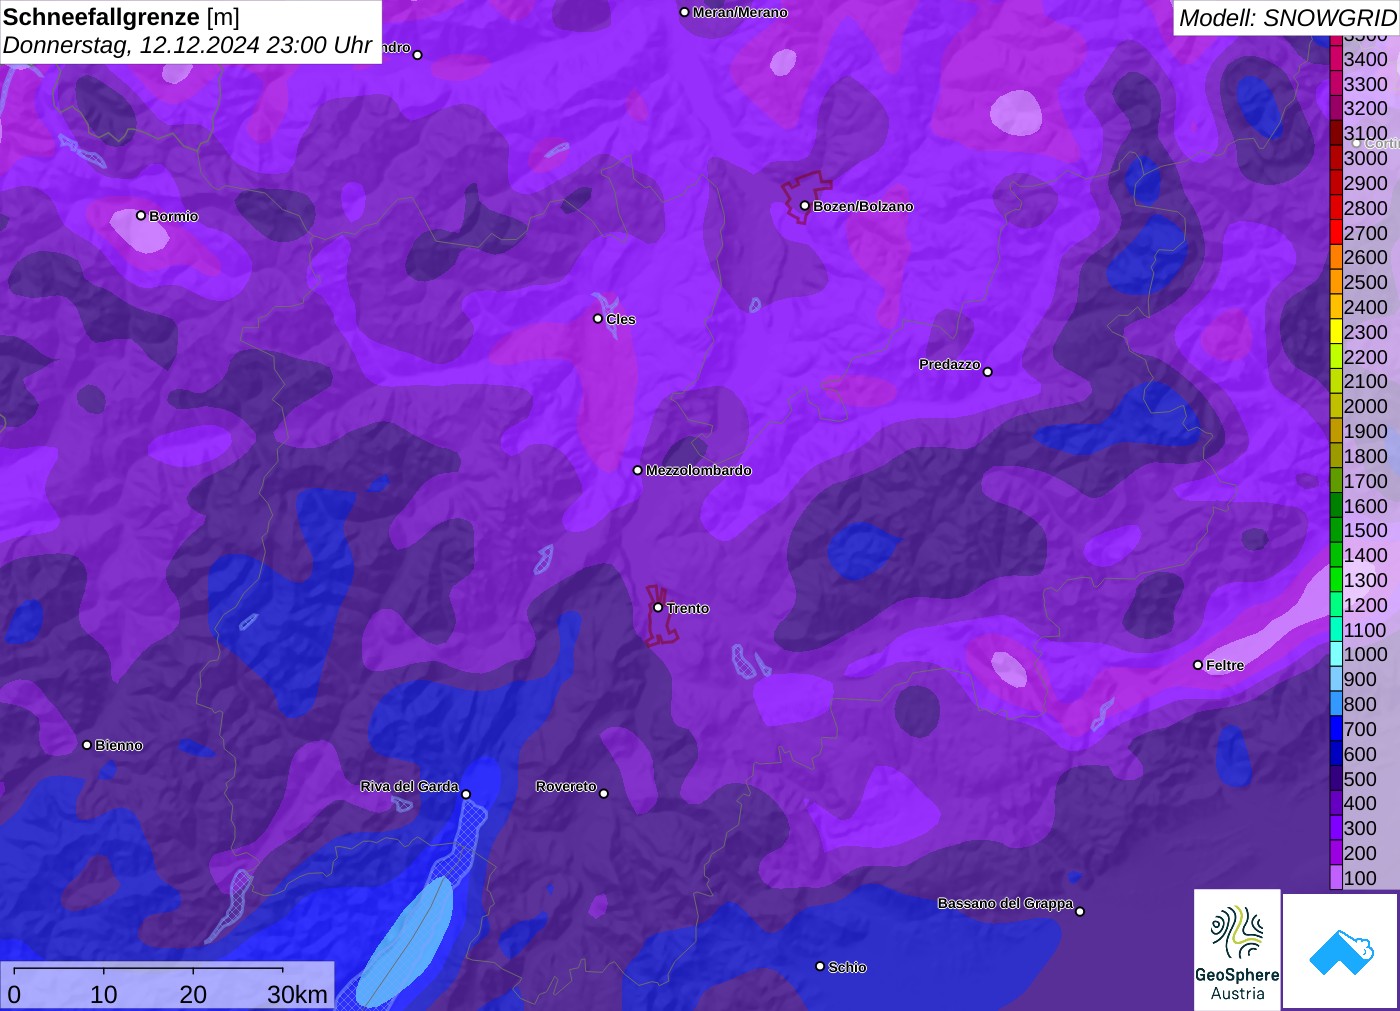Click the Mezzolombardo marker dot
This screenshot has height=1011, width=1400.
tap(638, 469)
